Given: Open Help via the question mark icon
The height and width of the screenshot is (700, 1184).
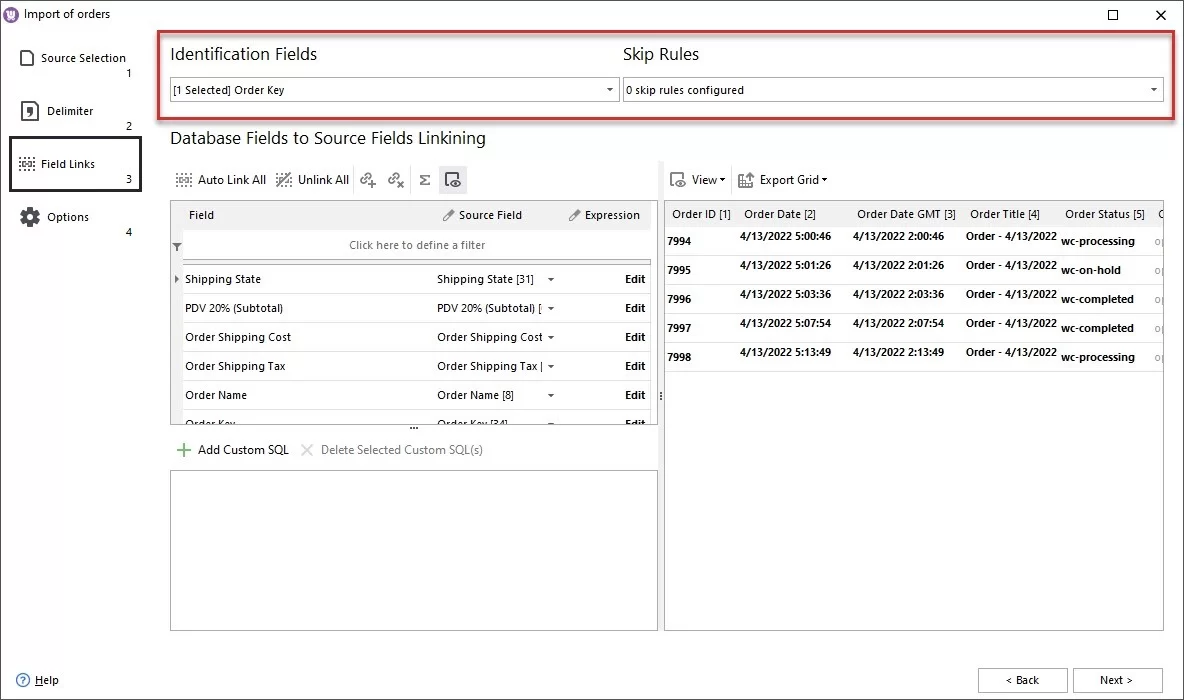Looking at the screenshot, I should pos(24,680).
